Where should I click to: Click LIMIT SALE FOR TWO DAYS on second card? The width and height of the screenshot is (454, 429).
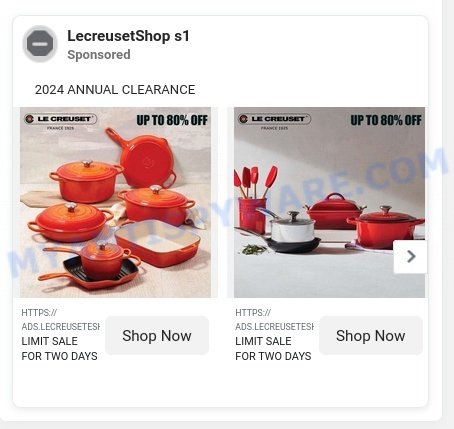coord(273,349)
